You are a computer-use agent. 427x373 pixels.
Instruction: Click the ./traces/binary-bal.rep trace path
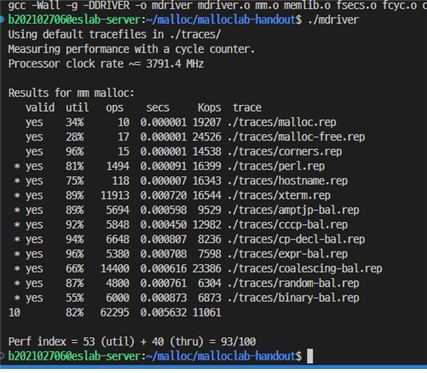(x=293, y=299)
